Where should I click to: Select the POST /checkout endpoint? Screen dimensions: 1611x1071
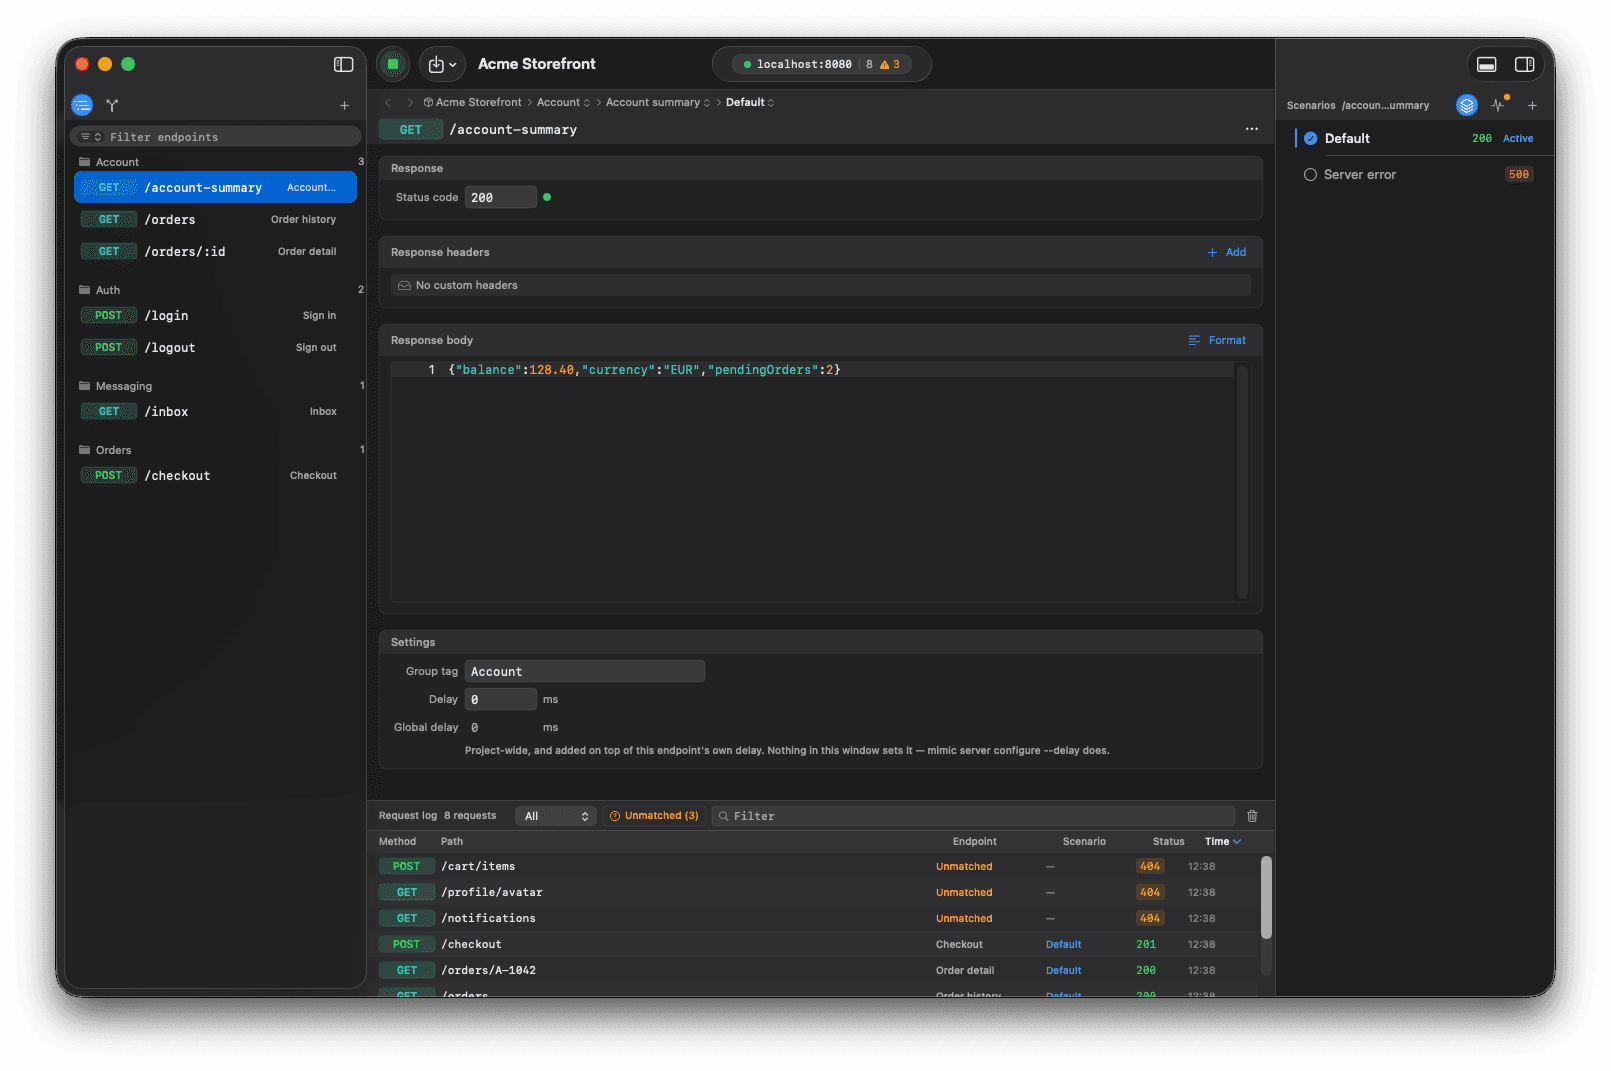point(215,475)
